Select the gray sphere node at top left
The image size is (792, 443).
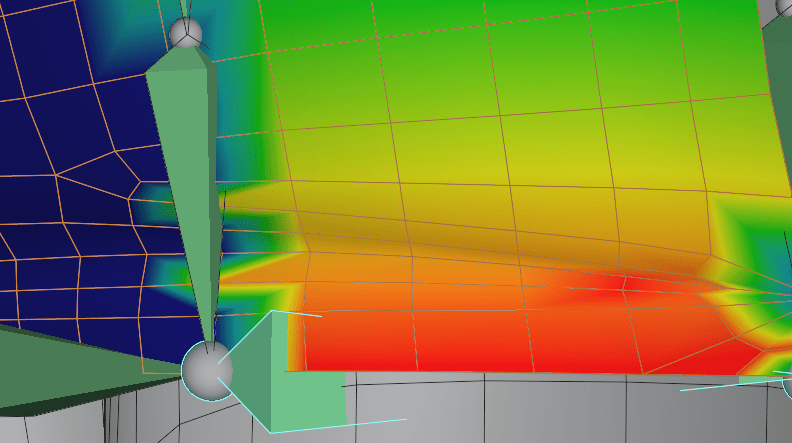tap(185, 33)
